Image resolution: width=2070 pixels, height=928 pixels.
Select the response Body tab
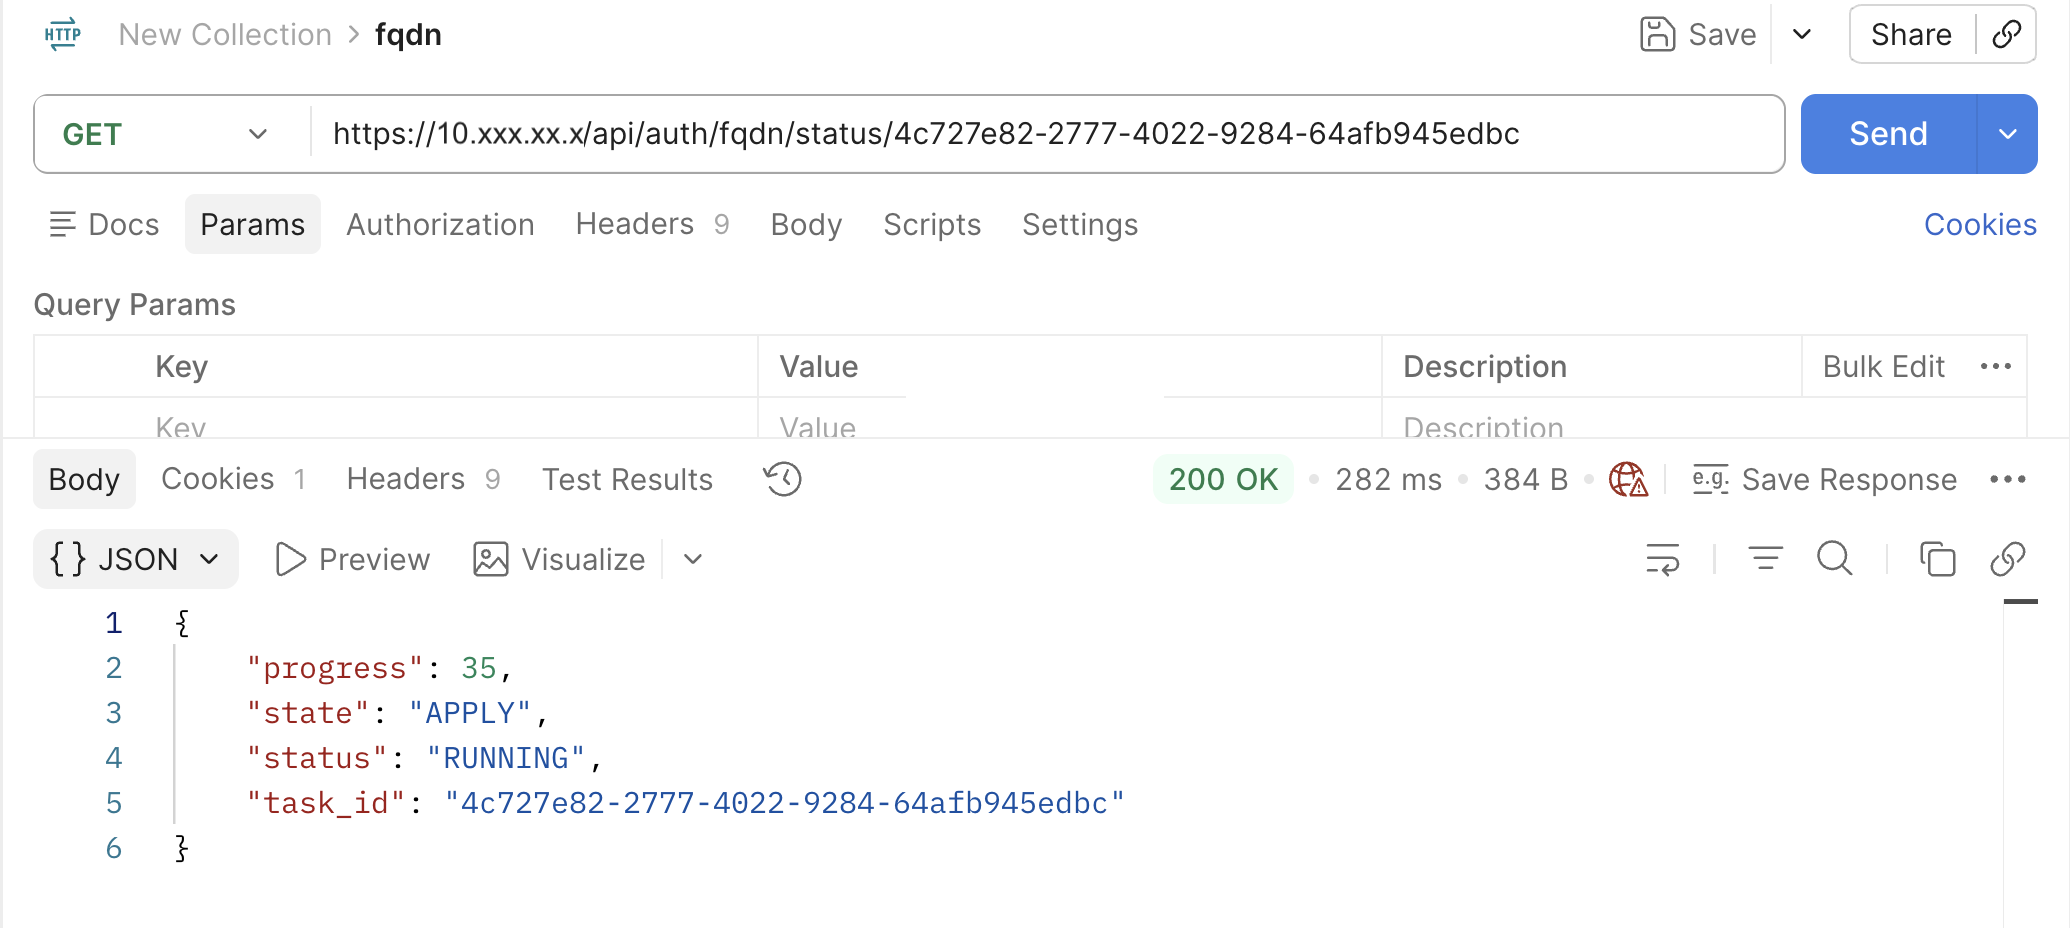84,479
